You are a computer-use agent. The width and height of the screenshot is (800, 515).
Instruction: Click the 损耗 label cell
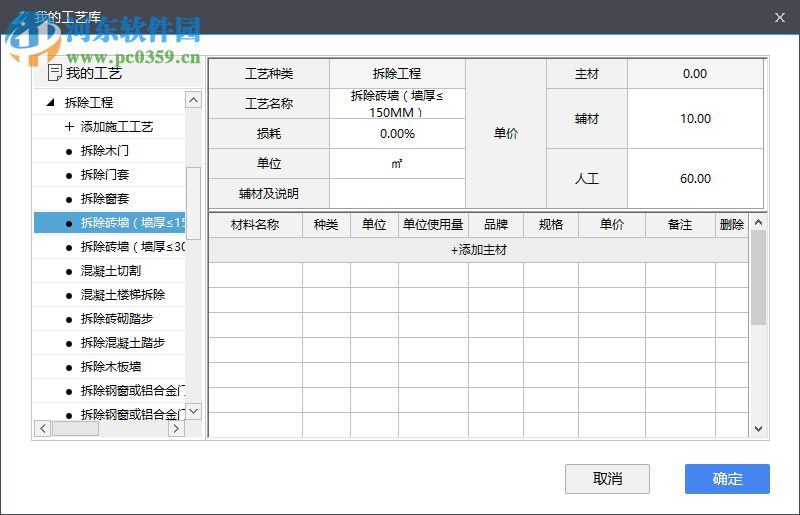coord(269,134)
